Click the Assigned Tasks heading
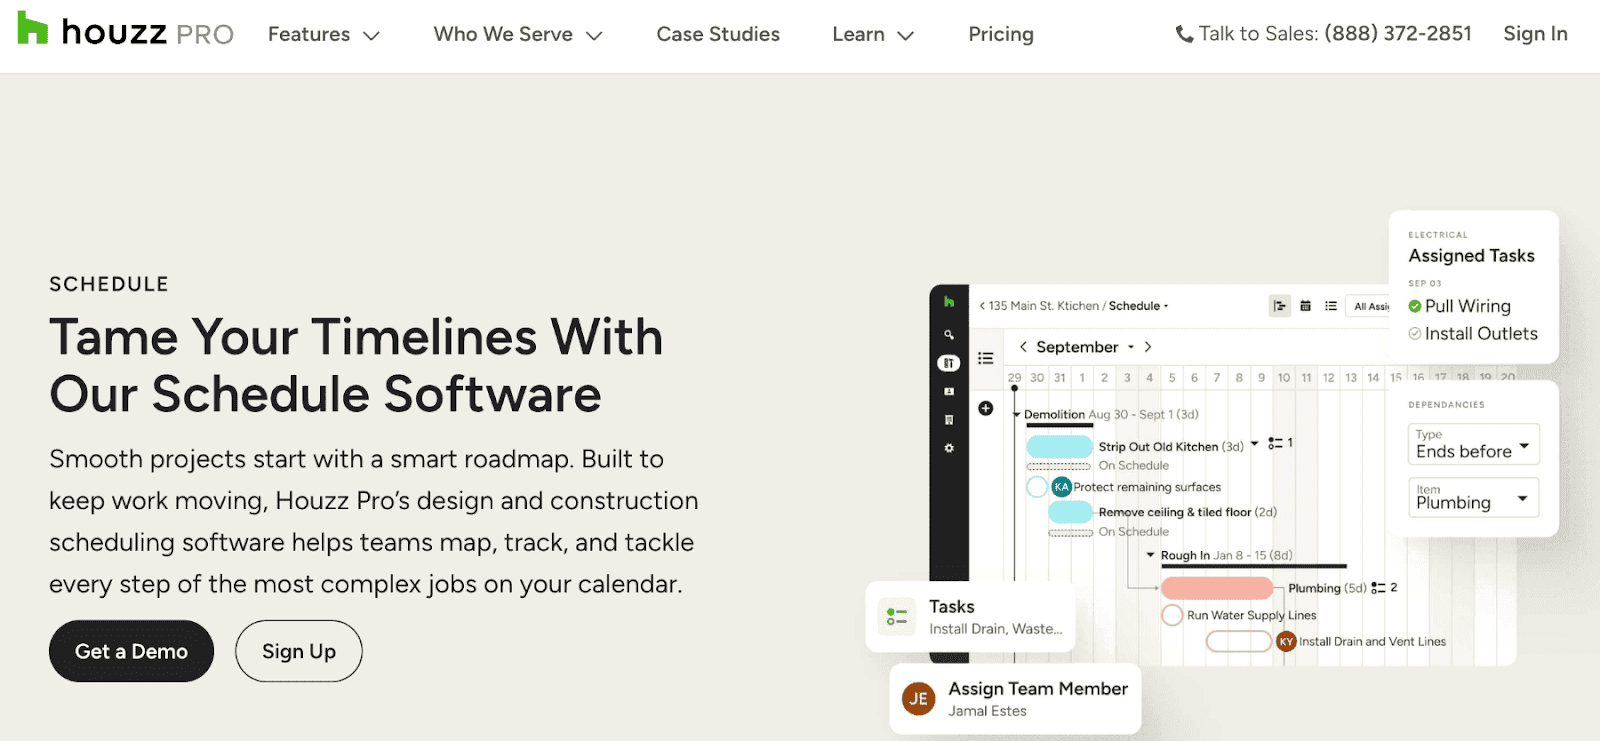 pos(1471,256)
